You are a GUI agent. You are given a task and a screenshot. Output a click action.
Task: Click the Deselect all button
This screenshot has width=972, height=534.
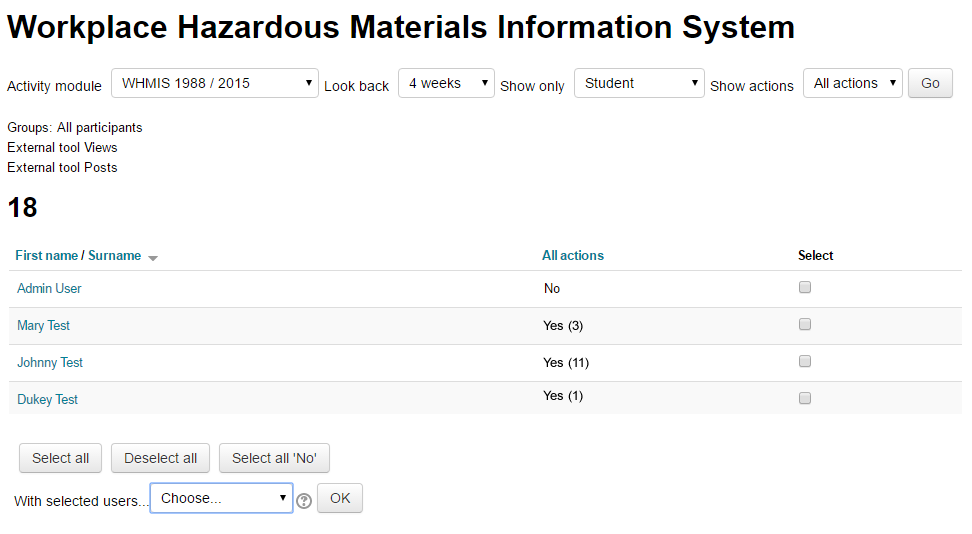(160, 459)
